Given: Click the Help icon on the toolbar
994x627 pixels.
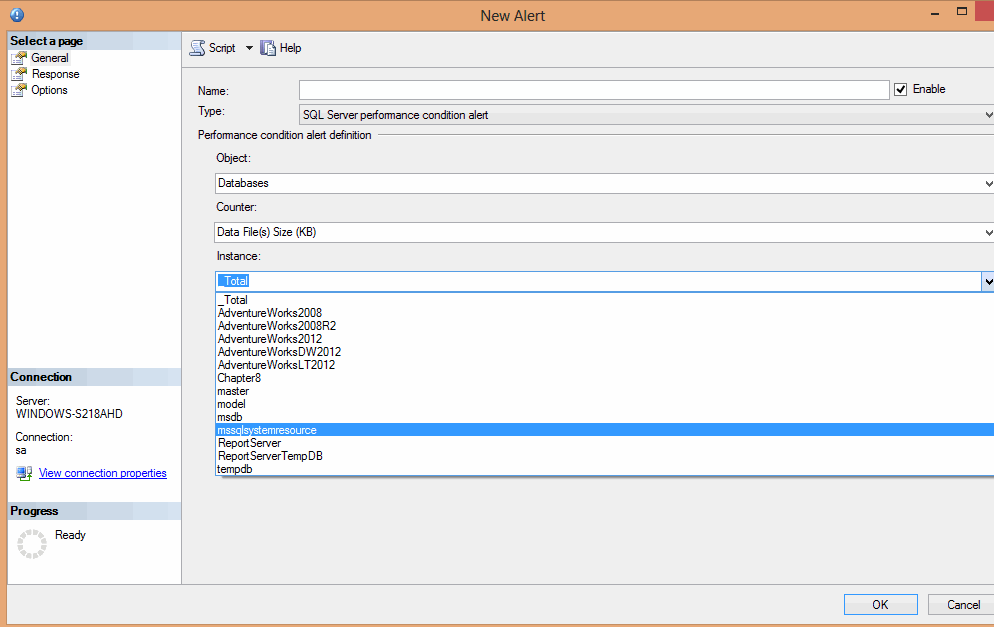Looking at the screenshot, I should [267, 47].
